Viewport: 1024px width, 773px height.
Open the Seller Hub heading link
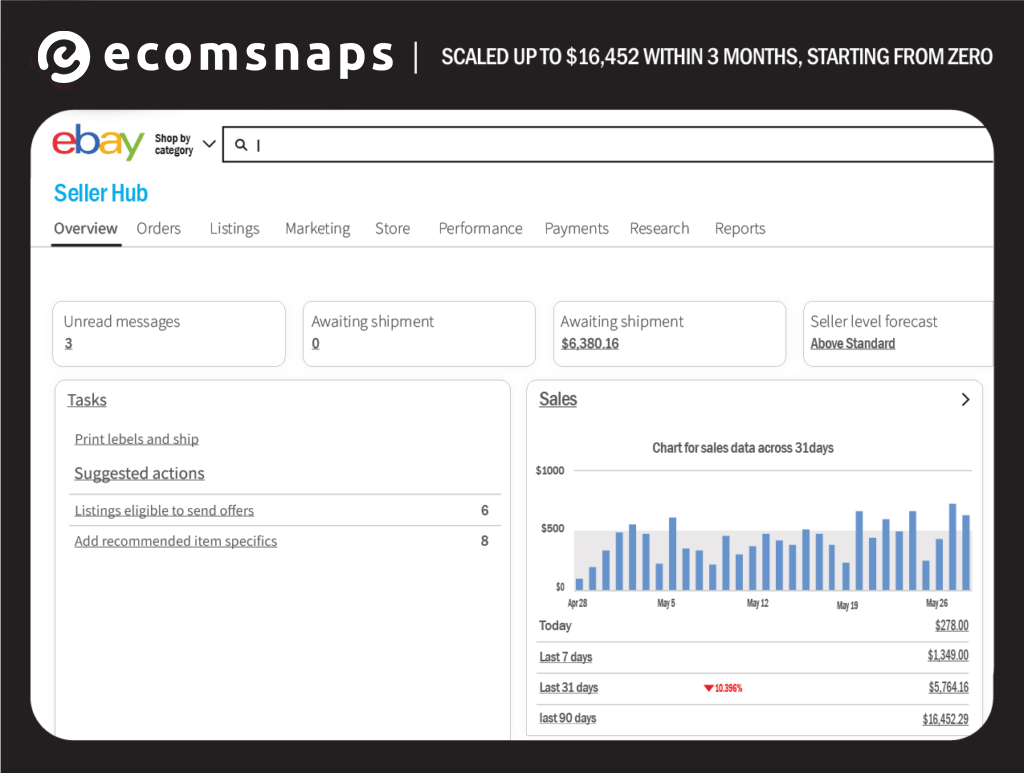[101, 193]
